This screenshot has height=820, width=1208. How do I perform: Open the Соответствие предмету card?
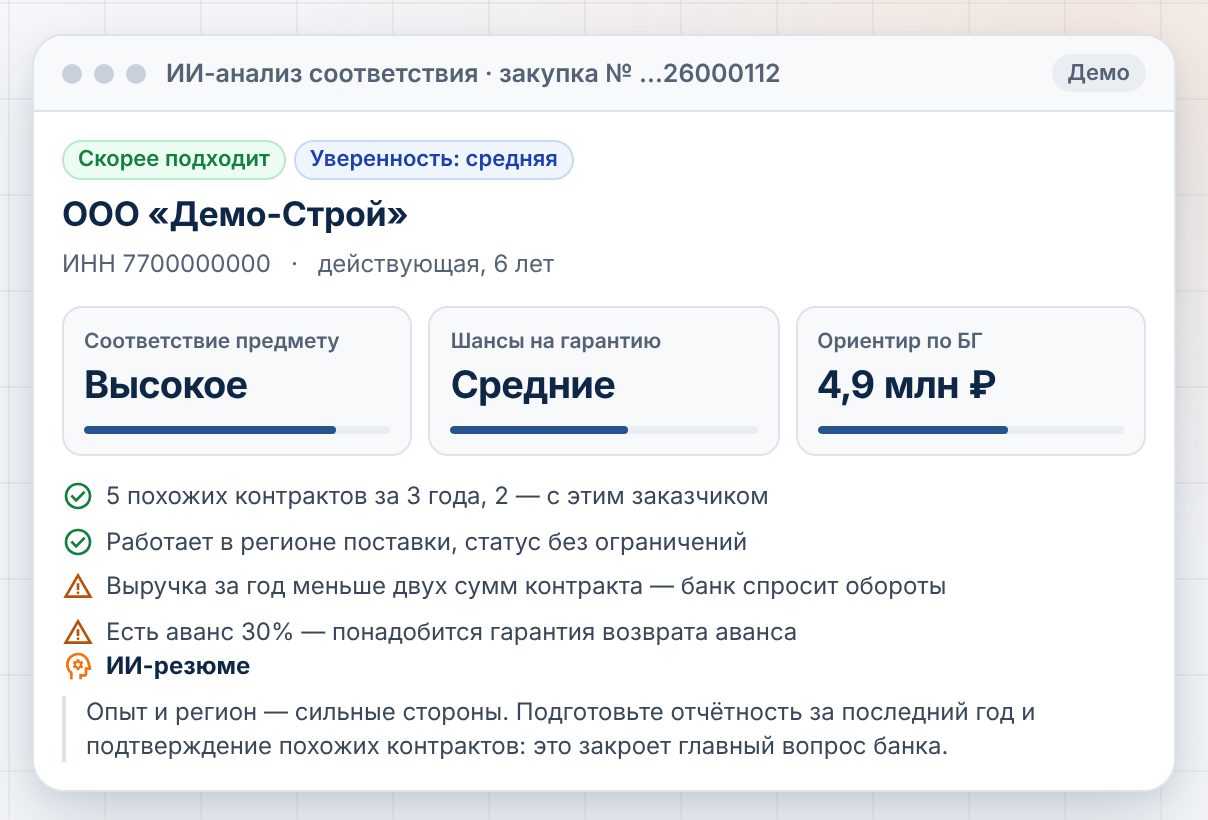point(237,381)
